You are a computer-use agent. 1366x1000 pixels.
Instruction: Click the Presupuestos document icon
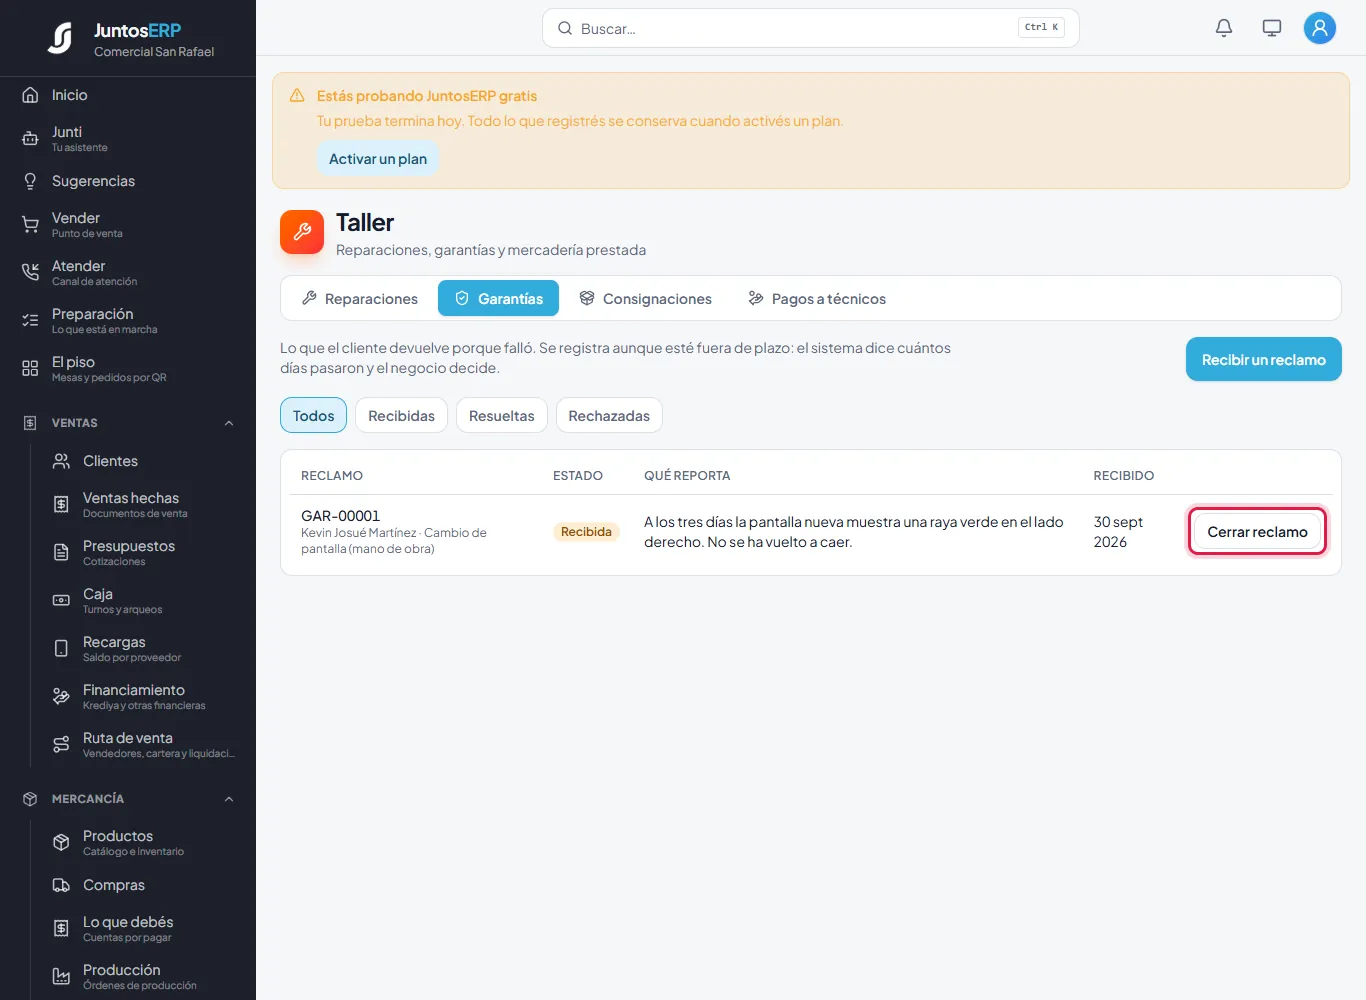click(61, 553)
